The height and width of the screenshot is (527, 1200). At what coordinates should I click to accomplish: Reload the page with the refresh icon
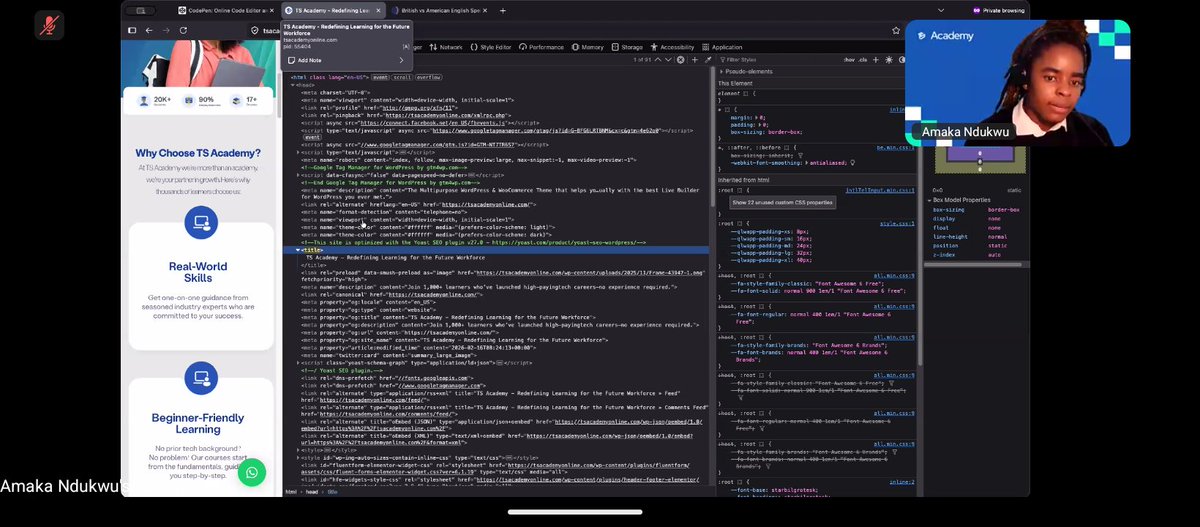(x=183, y=30)
